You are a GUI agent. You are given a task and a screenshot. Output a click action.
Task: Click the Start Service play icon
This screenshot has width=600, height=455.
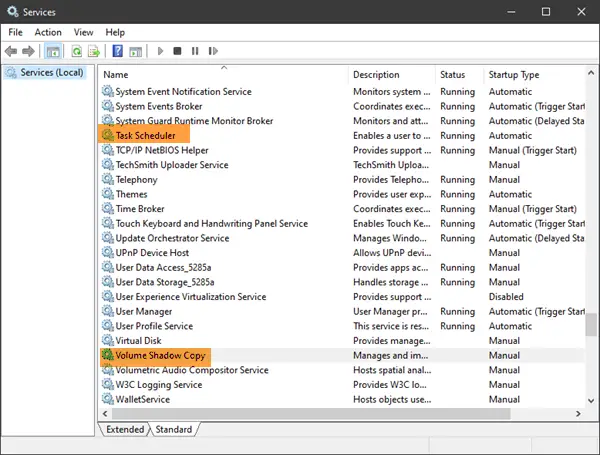[160, 51]
